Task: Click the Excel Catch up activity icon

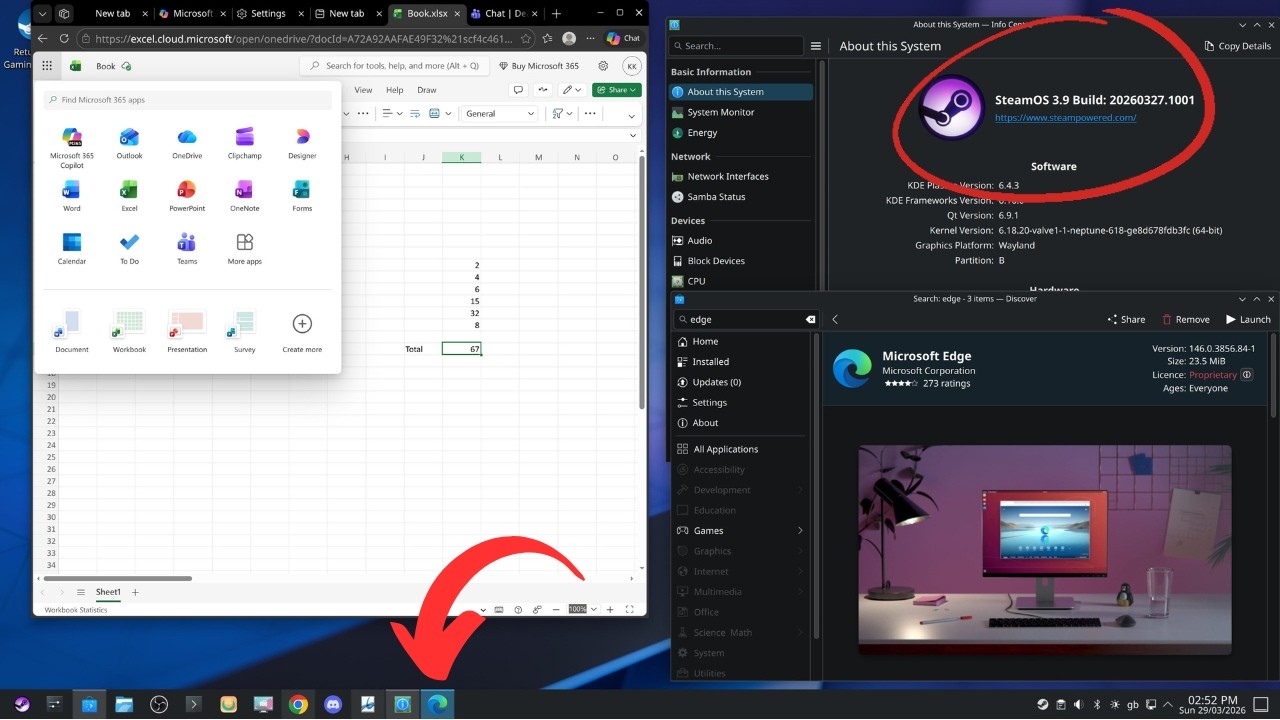Action: point(543,90)
